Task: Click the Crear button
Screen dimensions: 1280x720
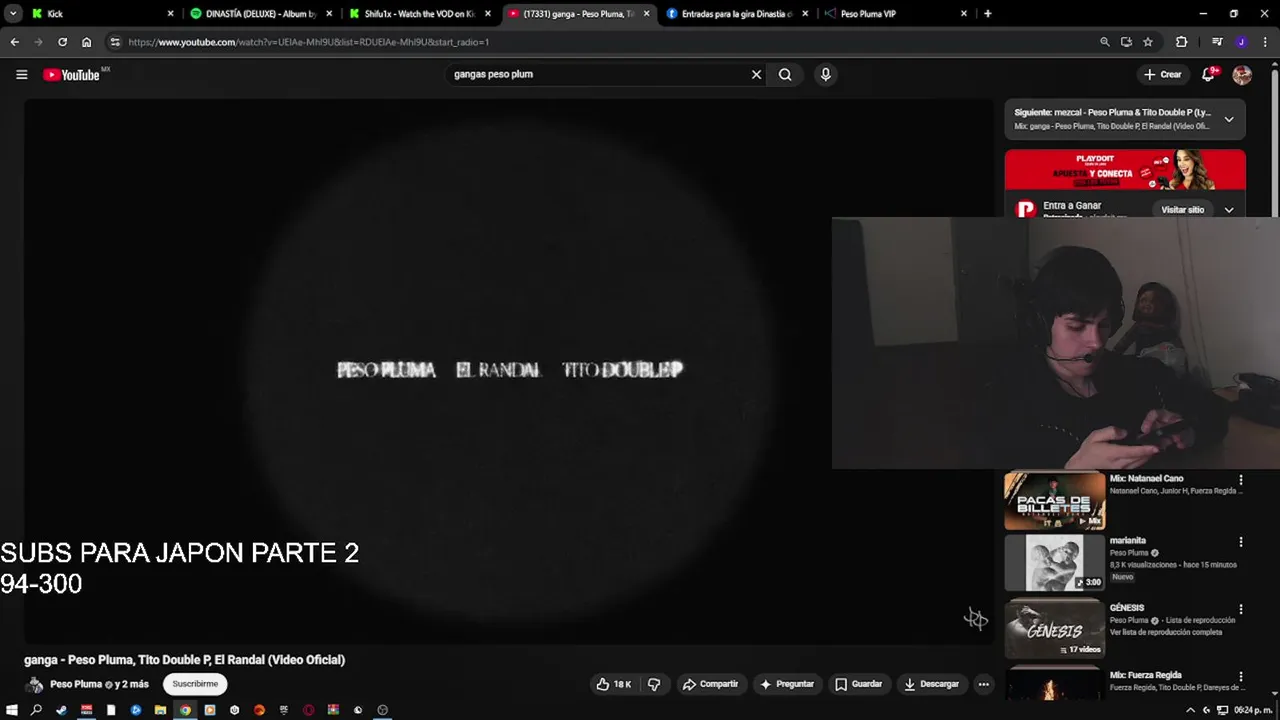Action: 1163,74
